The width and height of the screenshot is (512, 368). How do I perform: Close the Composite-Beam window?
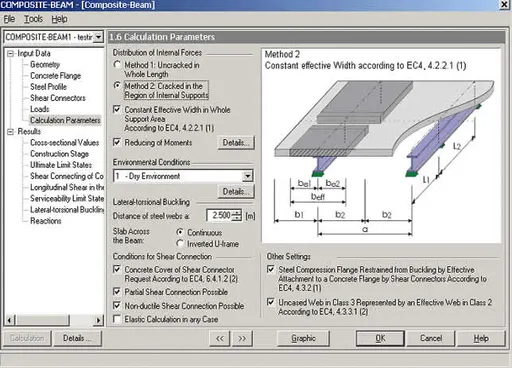click(505, 5)
